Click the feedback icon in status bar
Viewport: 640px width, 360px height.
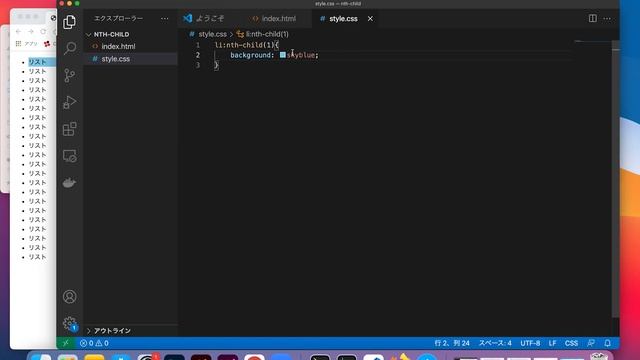point(591,343)
